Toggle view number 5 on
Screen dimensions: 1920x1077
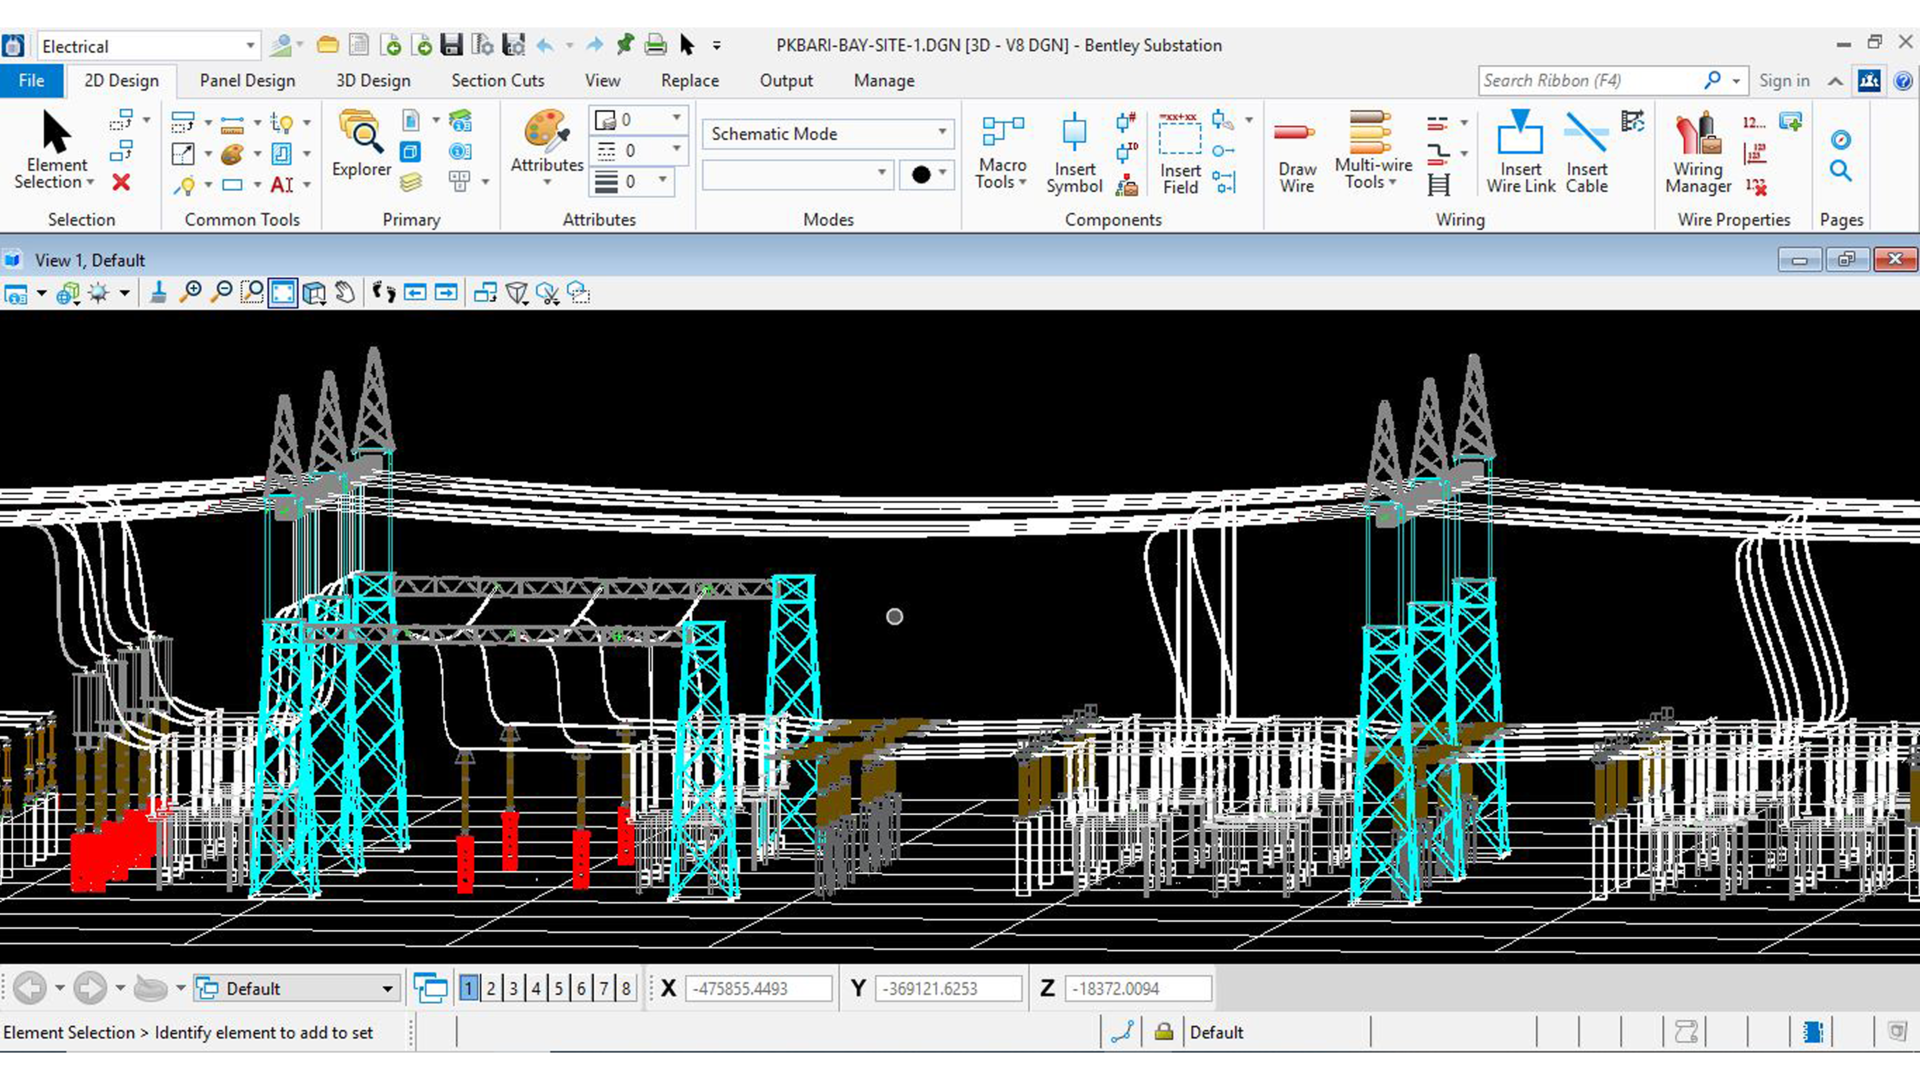558,989
